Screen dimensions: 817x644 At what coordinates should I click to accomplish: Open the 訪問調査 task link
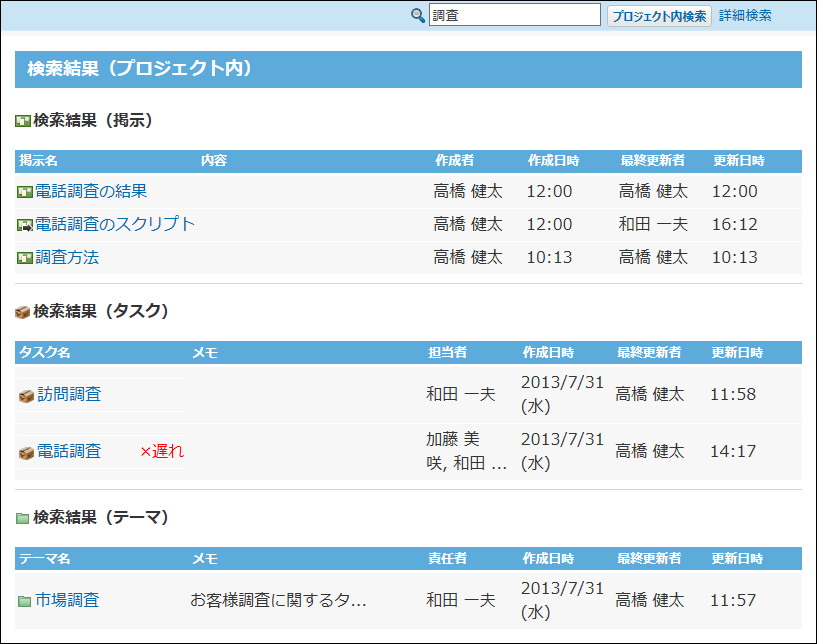point(69,395)
